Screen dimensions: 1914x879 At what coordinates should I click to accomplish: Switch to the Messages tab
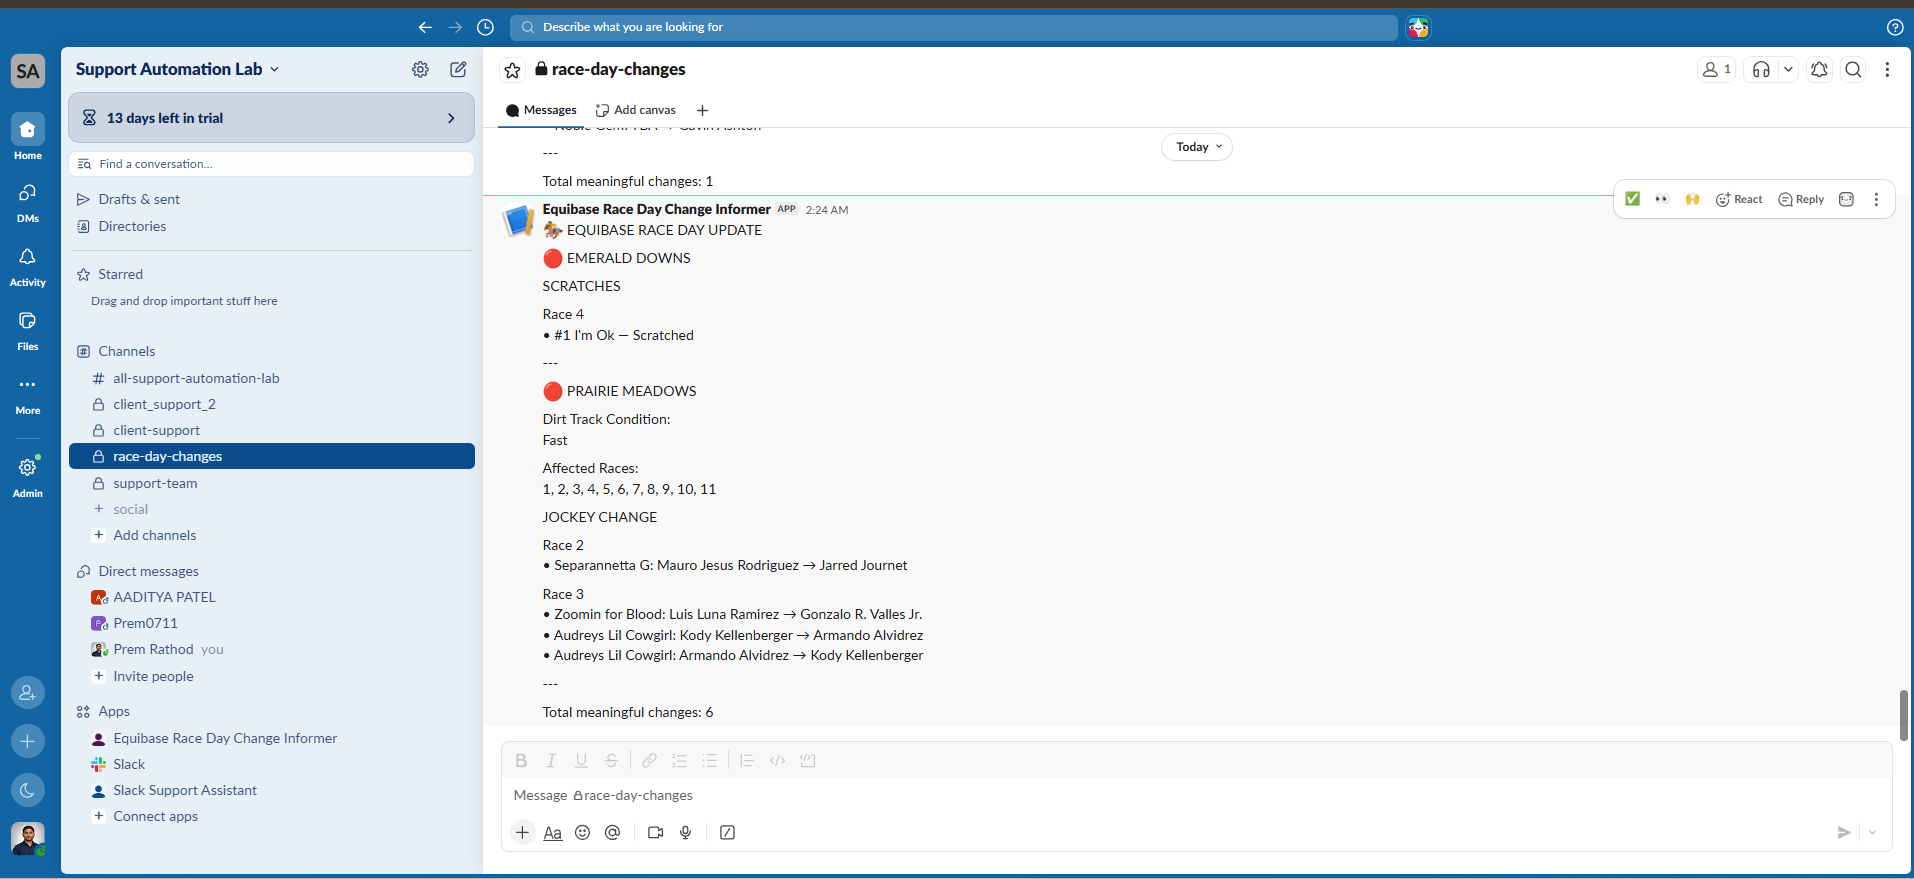click(541, 110)
